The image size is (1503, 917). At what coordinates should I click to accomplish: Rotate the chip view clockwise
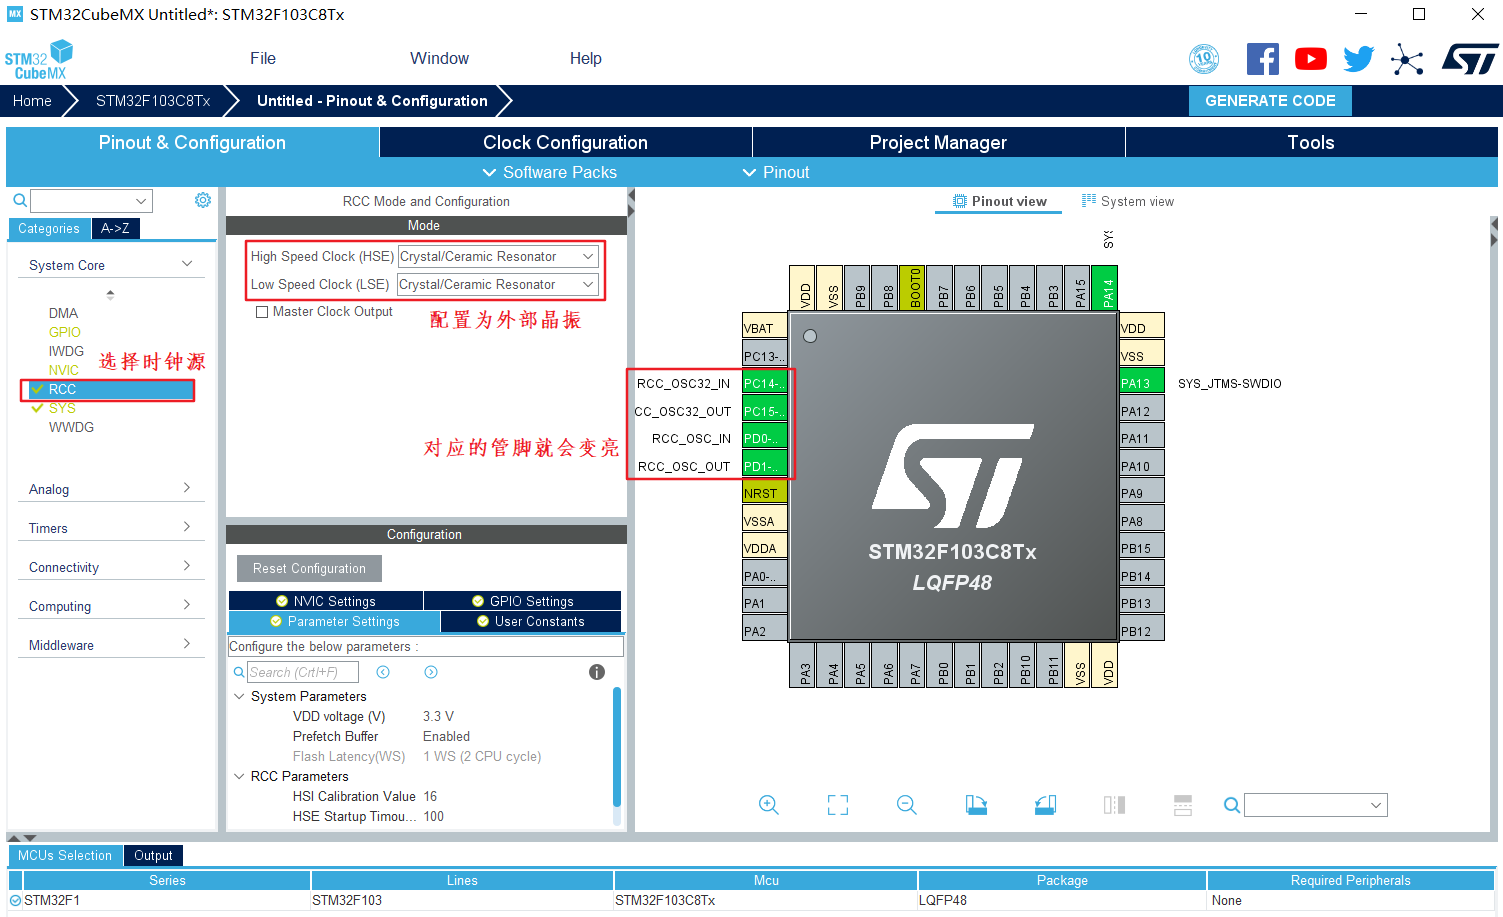(x=976, y=805)
